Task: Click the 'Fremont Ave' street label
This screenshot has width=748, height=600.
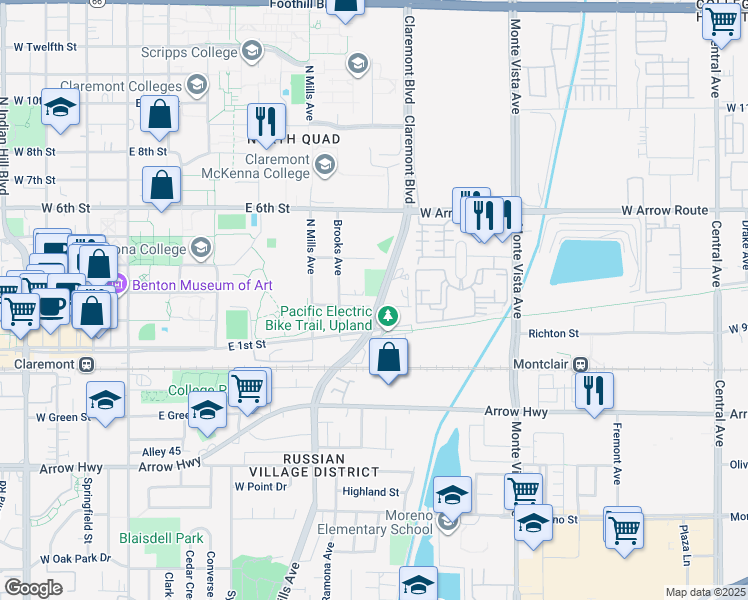Action: pyautogui.click(x=617, y=454)
